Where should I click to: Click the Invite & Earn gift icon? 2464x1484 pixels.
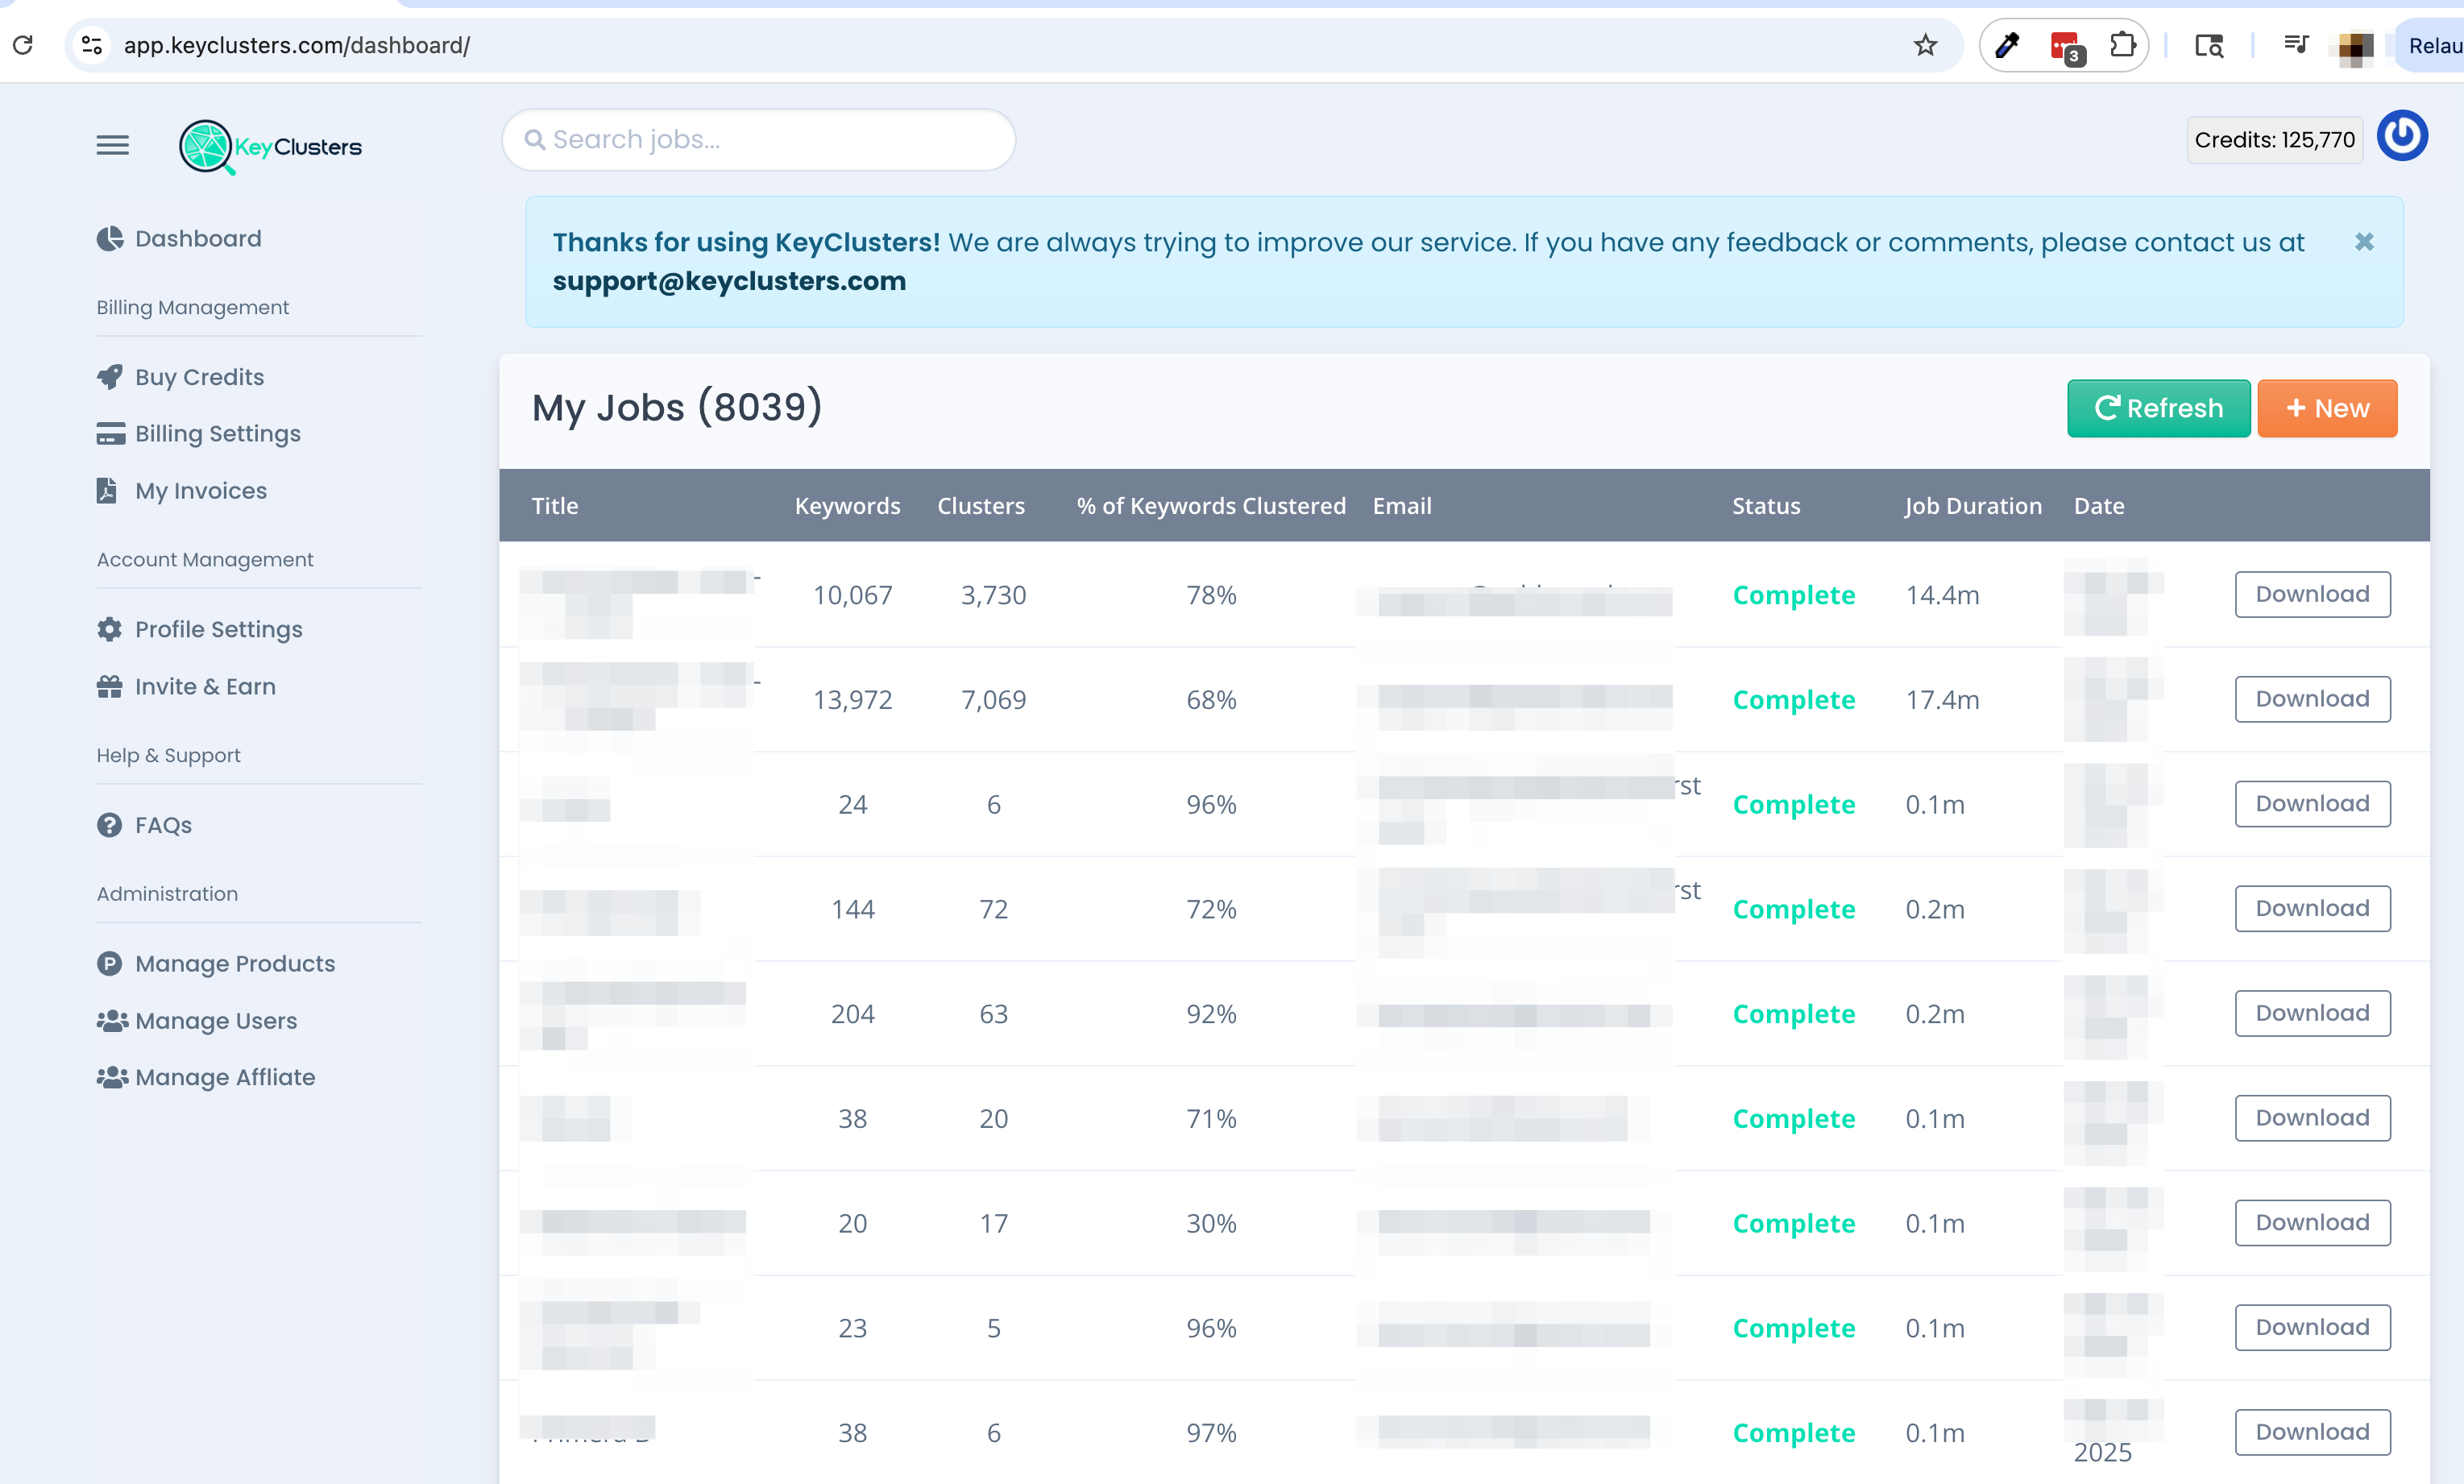111,686
